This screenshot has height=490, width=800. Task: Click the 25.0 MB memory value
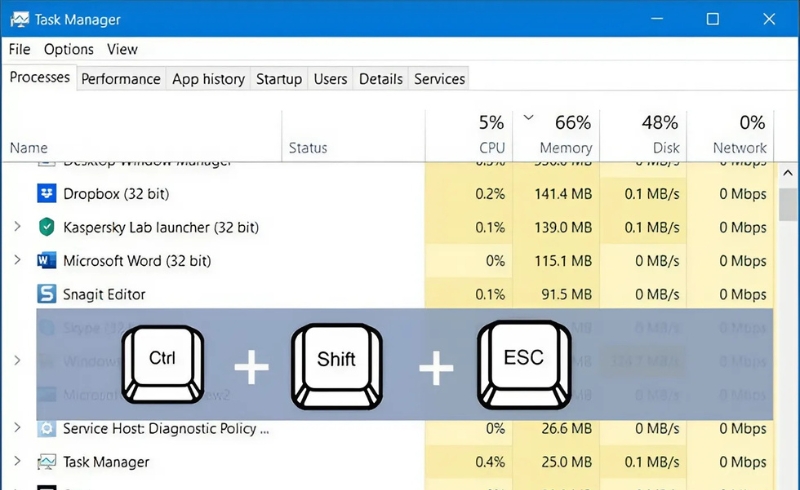pyautogui.click(x=566, y=462)
